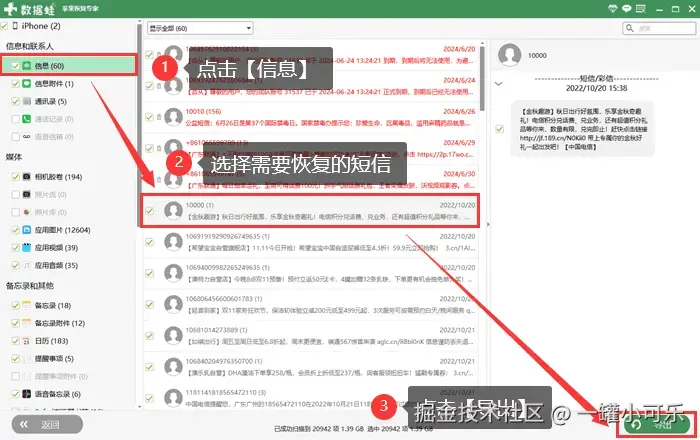Image resolution: width=700 pixels, height=440 pixels.
Task: Click the 照片库 (0) colorful photos icon
Action: click(27, 212)
